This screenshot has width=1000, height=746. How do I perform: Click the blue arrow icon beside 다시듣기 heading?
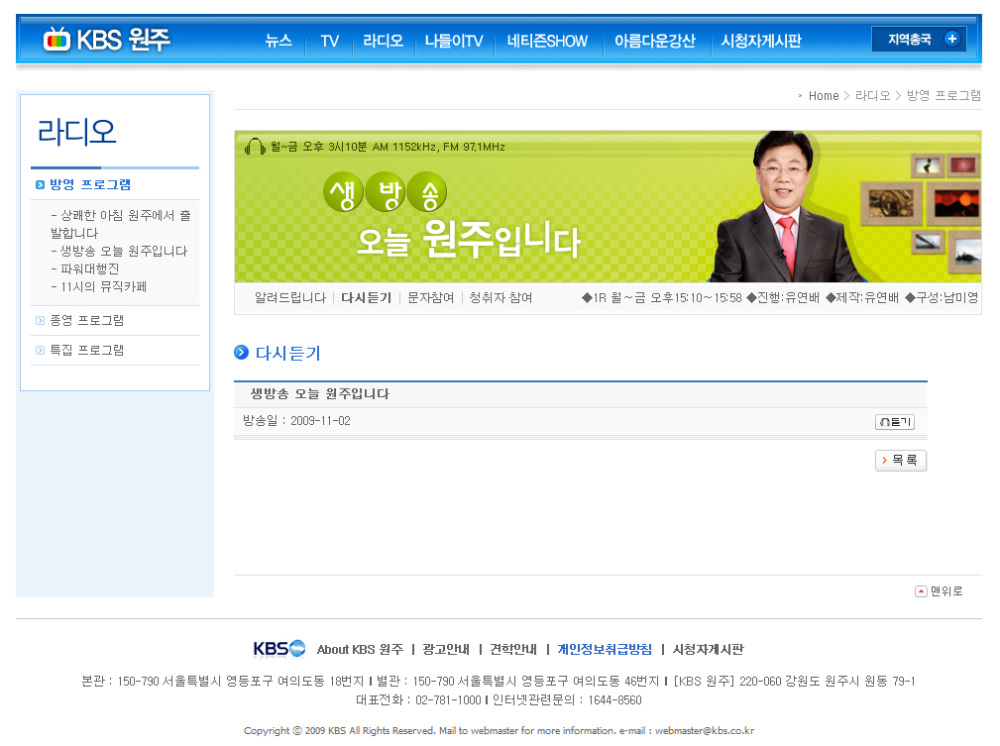click(240, 352)
